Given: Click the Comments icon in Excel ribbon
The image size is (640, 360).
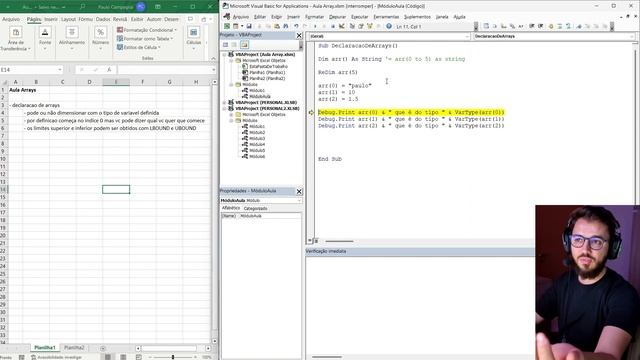Looking at the screenshot, I should click(190, 19).
